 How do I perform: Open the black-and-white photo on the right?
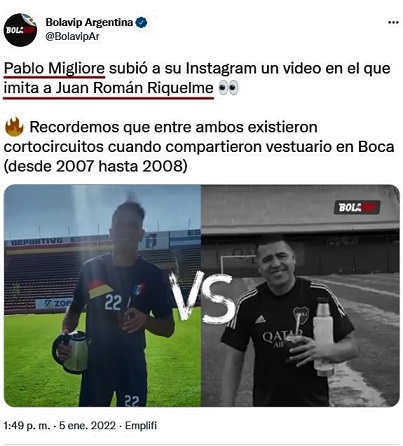click(300, 295)
